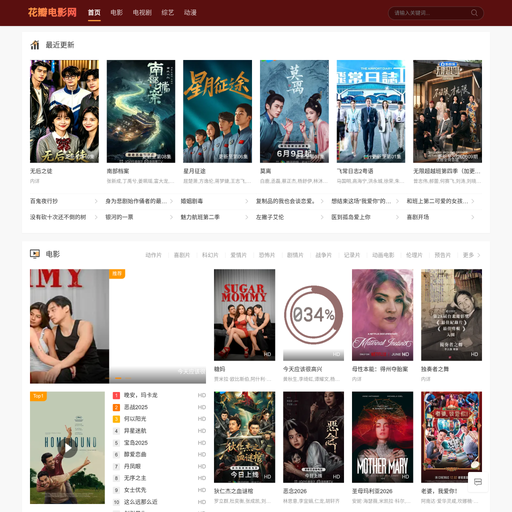Click the 最近更新 chart icon
The height and width of the screenshot is (512, 512).
click(x=35, y=45)
